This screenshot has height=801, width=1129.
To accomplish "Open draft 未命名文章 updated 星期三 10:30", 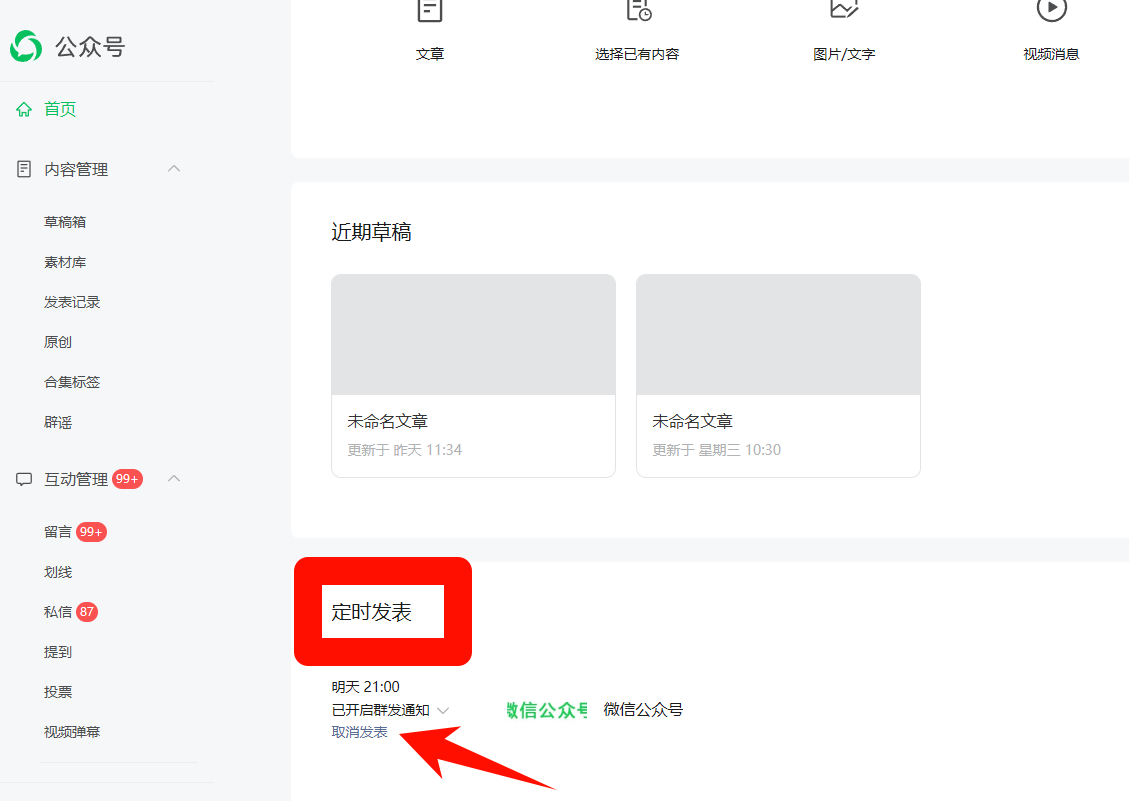I will [x=778, y=375].
